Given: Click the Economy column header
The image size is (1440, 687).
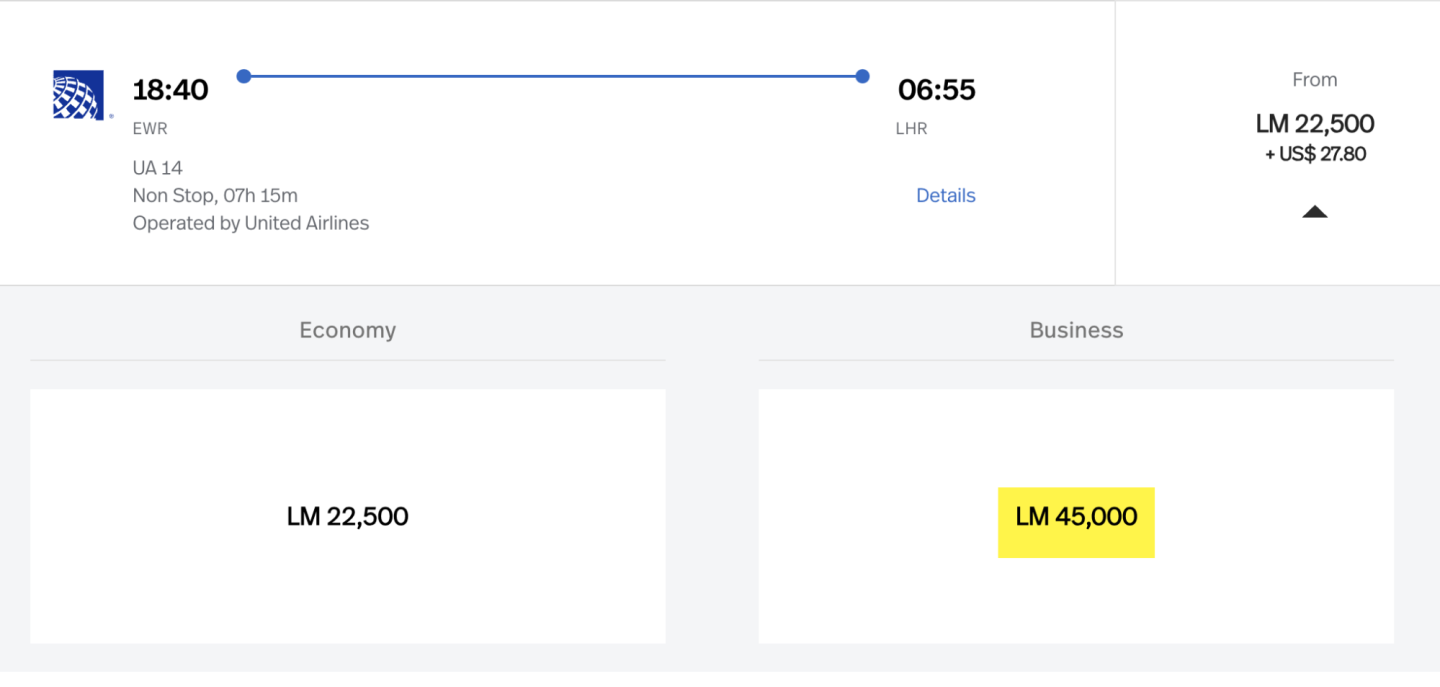Looking at the screenshot, I should (x=347, y=330).
